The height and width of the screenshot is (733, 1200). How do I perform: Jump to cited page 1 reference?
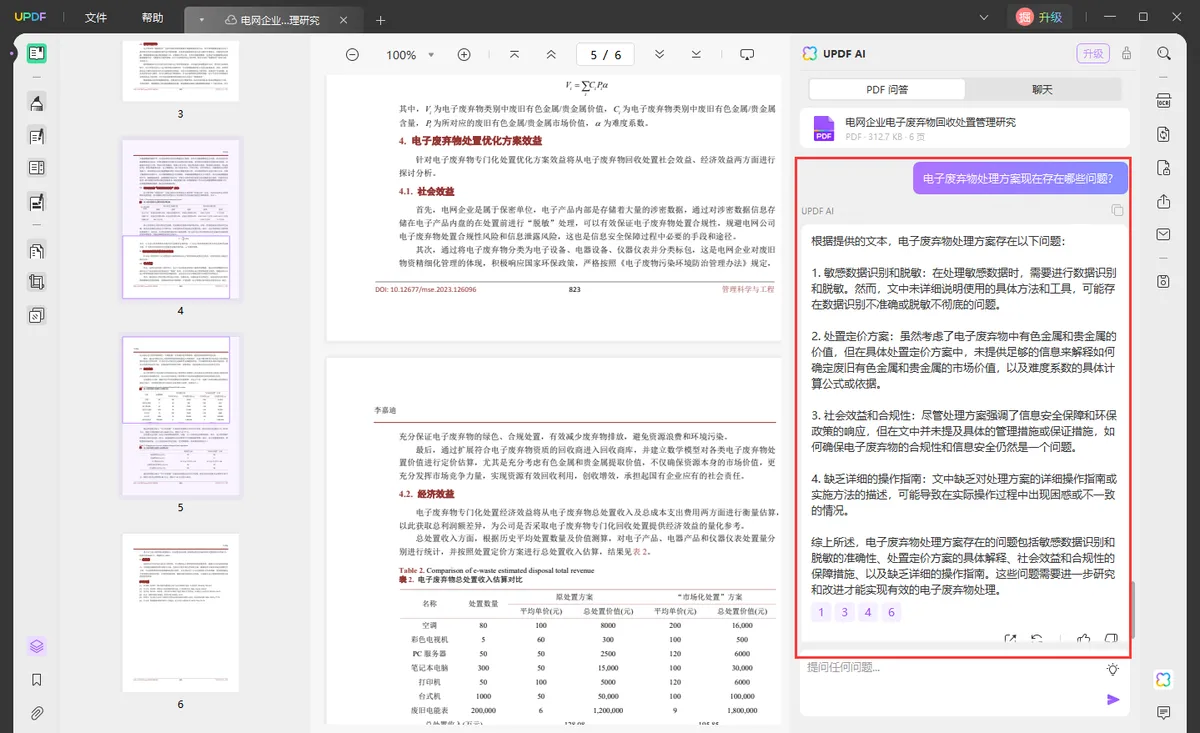pos(822,613)
